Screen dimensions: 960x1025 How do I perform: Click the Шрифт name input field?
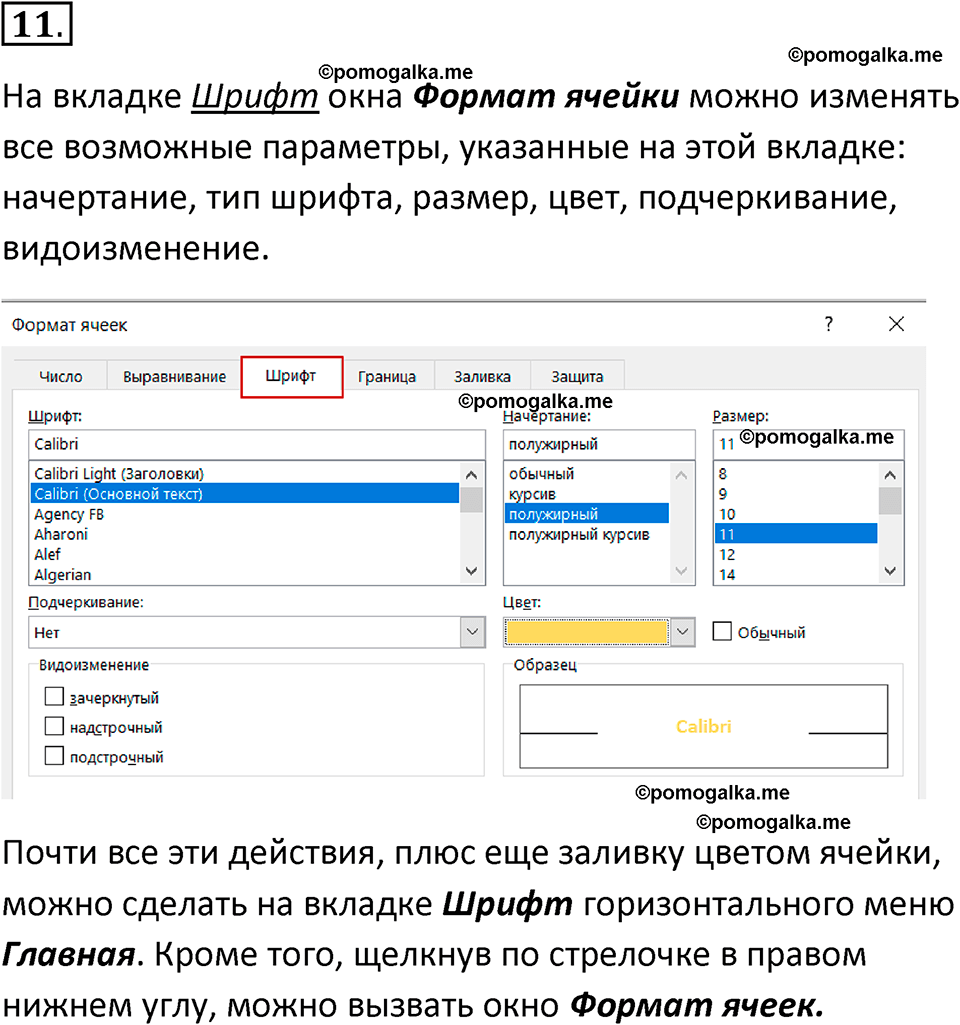[257, 445]
